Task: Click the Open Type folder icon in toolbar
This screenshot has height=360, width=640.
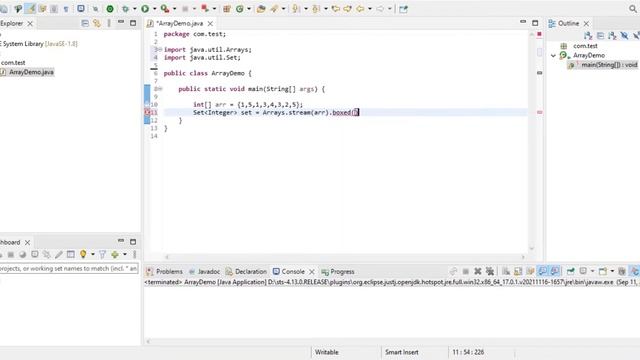Action: click(261, 9)
